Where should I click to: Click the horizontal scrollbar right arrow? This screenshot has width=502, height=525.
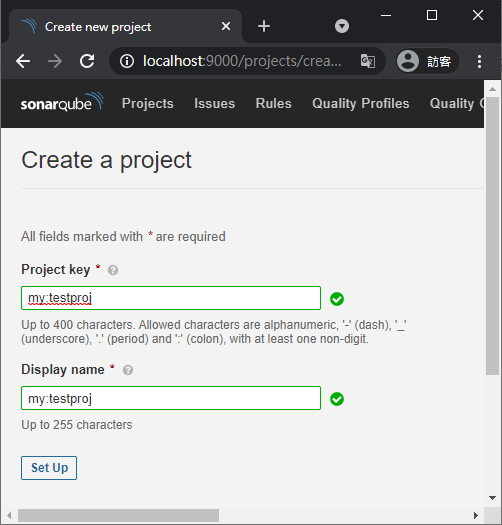click(476, 515)
